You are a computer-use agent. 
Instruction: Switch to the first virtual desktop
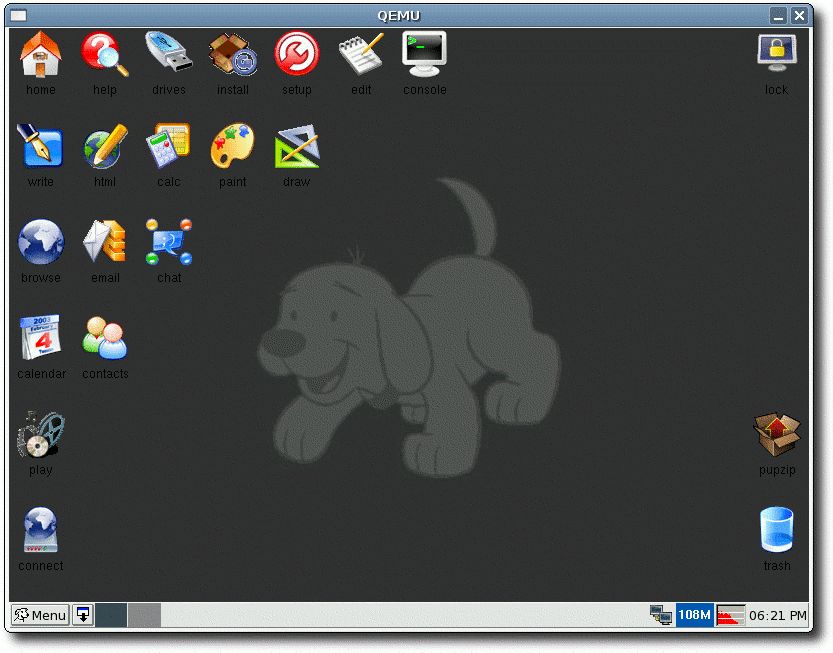coord(111,615)
